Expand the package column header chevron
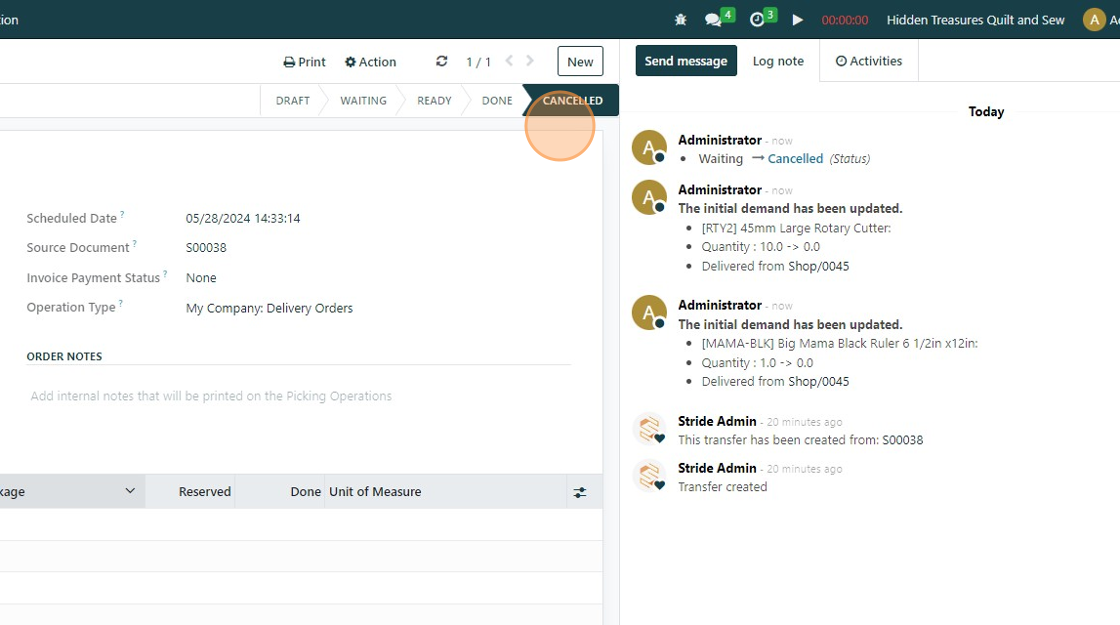 130,491
